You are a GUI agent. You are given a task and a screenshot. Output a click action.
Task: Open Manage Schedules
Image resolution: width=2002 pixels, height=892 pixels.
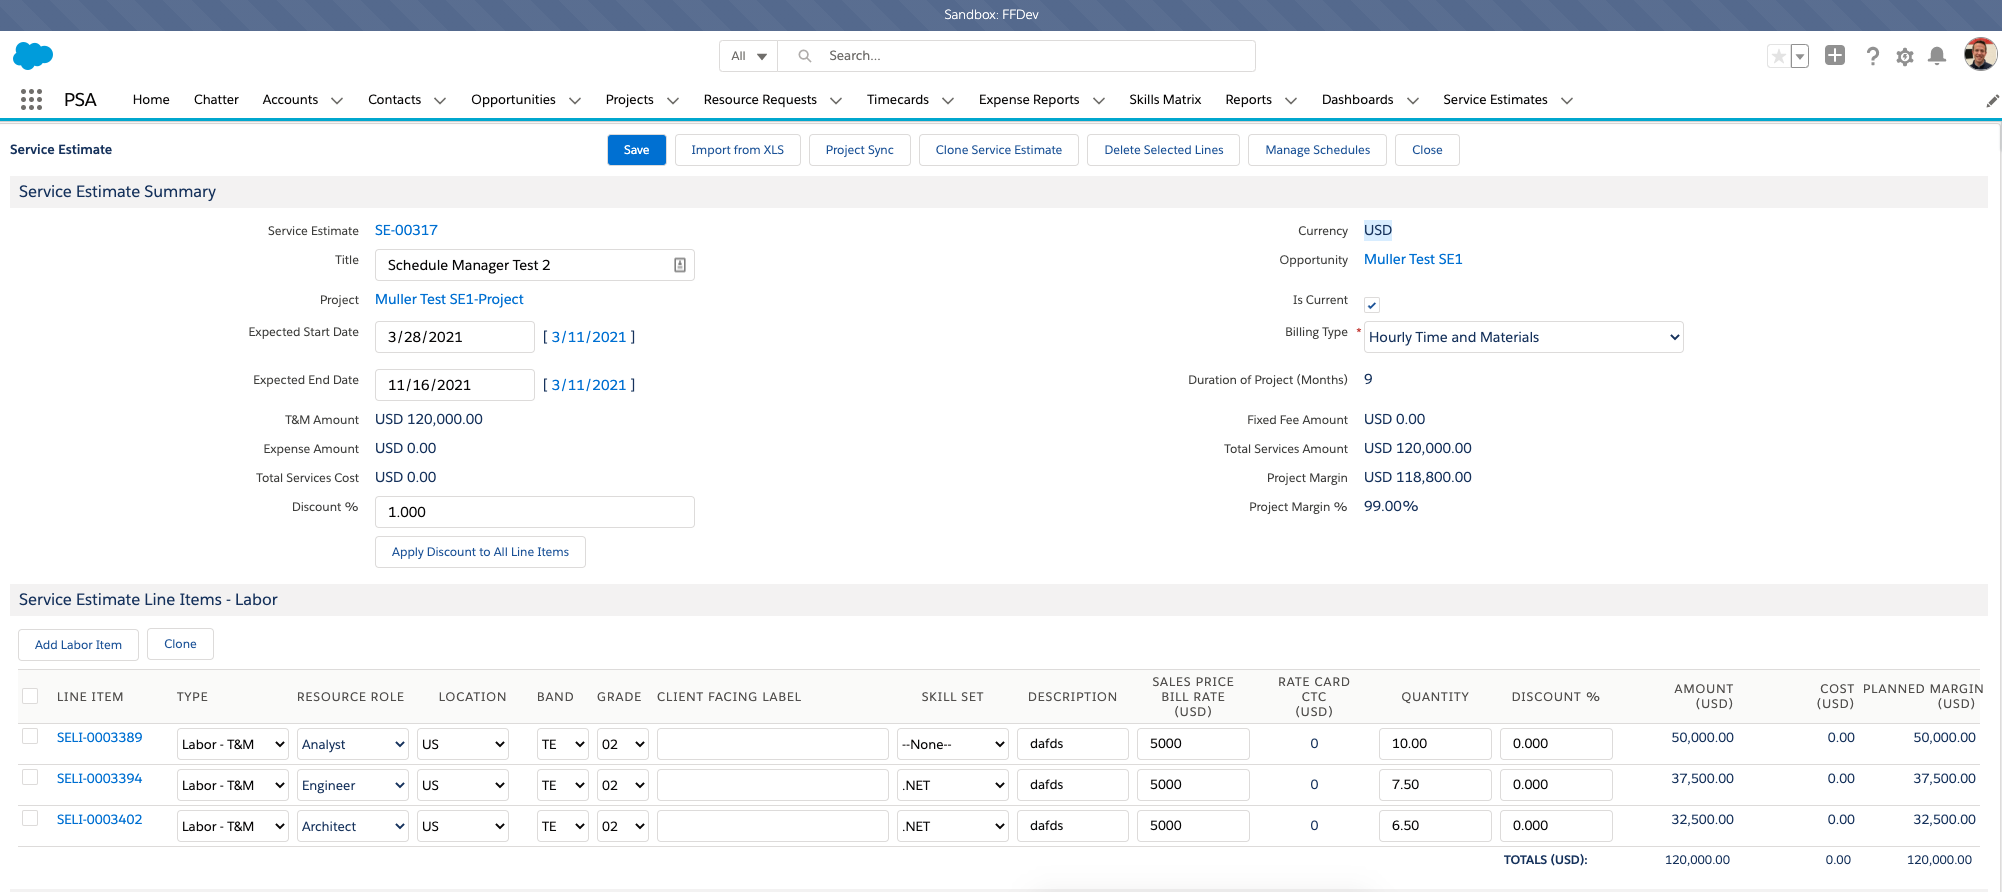tap(1318, 150)
